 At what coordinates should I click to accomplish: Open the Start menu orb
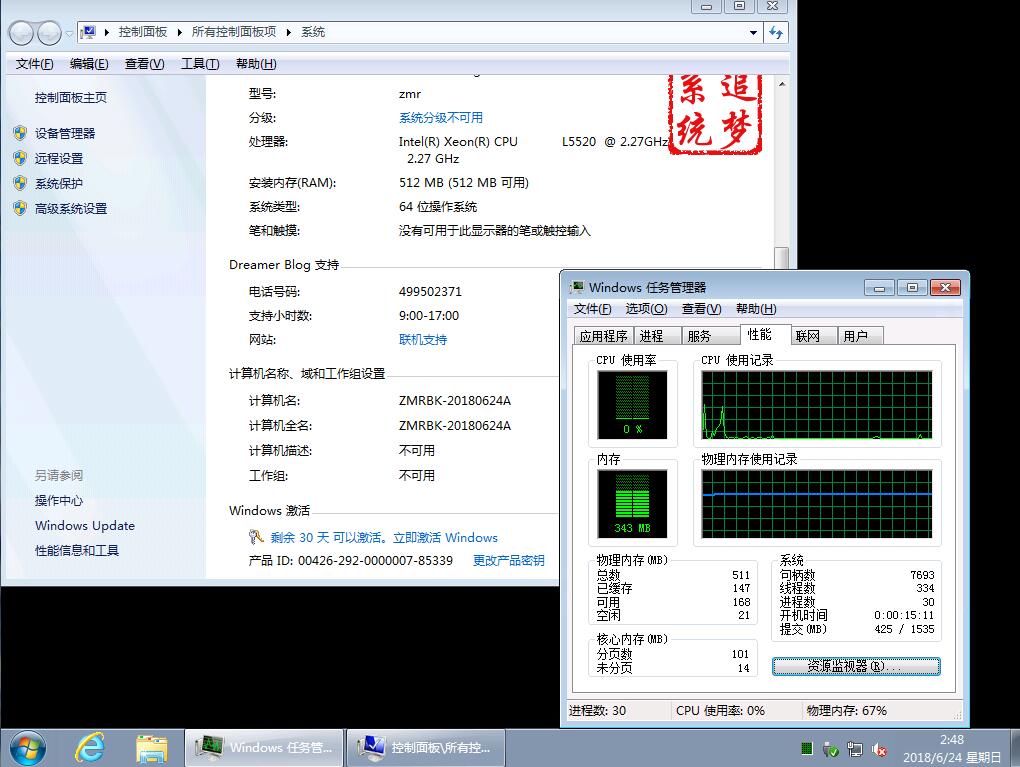(x=27, y=747)
